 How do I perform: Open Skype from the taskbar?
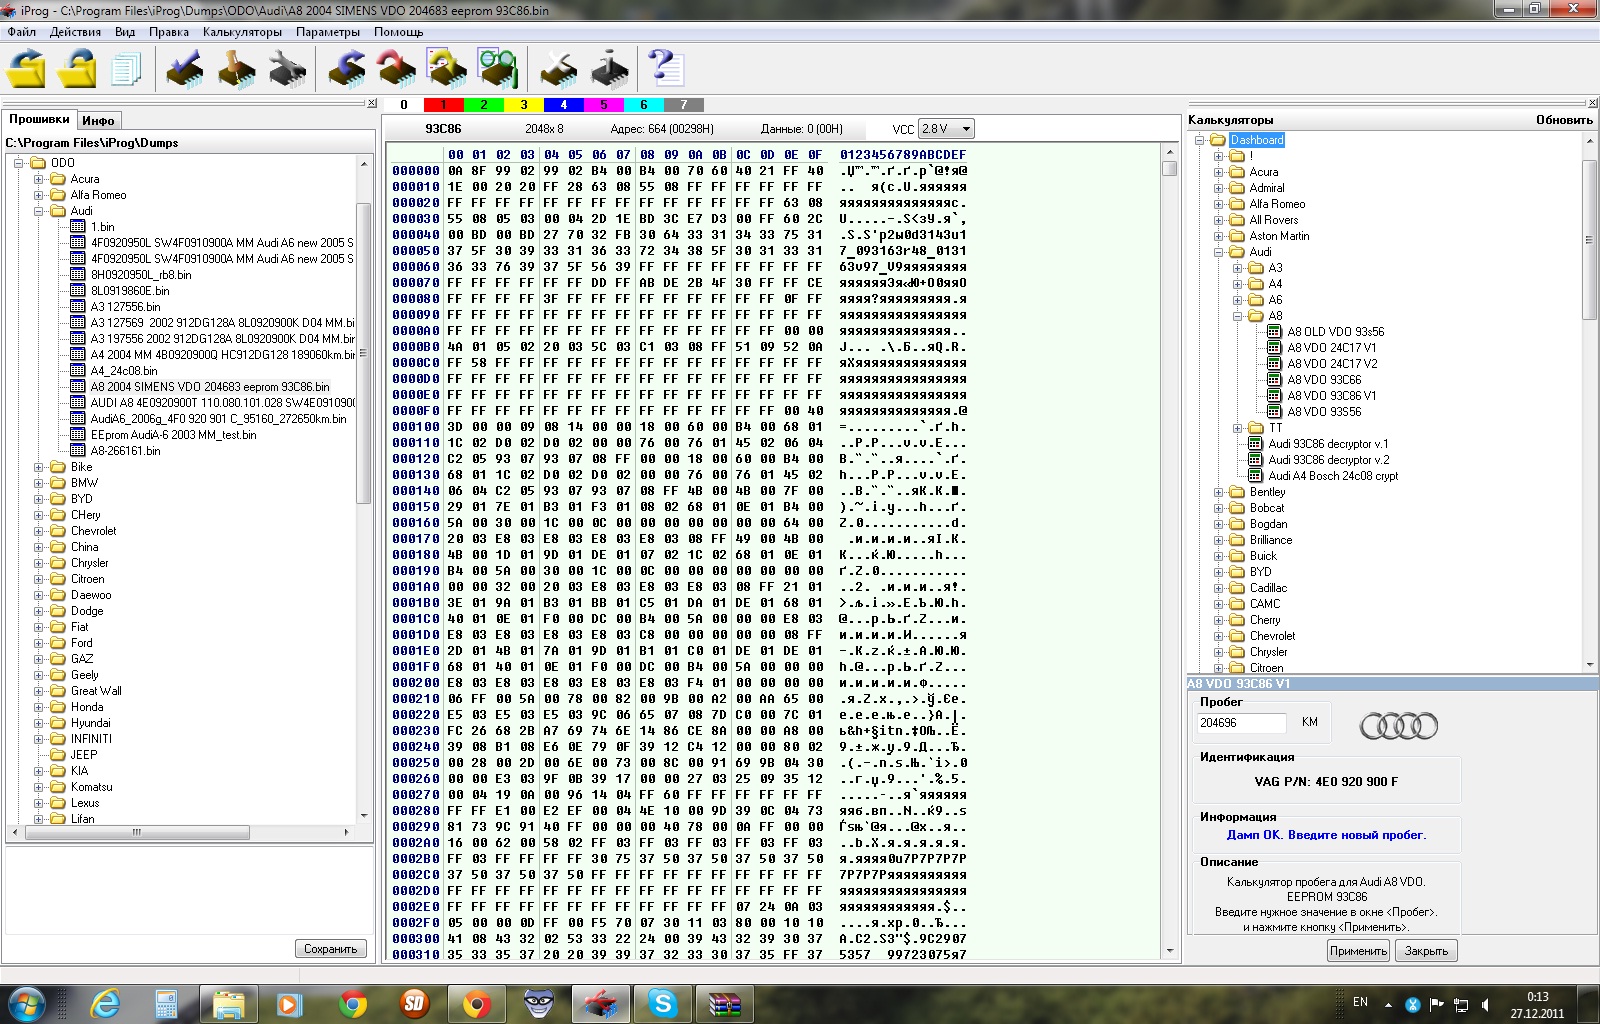[x=663, y=1003]
